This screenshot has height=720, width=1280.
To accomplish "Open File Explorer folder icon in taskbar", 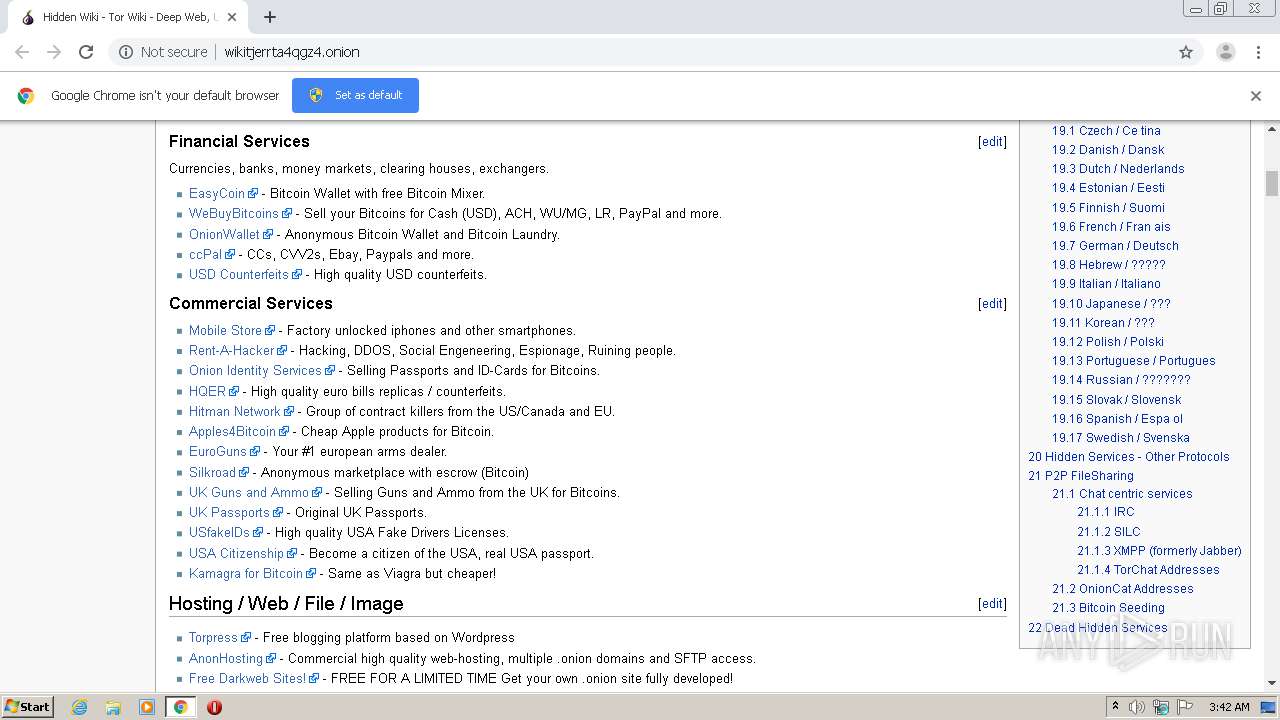I will click(x=113, y=707).
